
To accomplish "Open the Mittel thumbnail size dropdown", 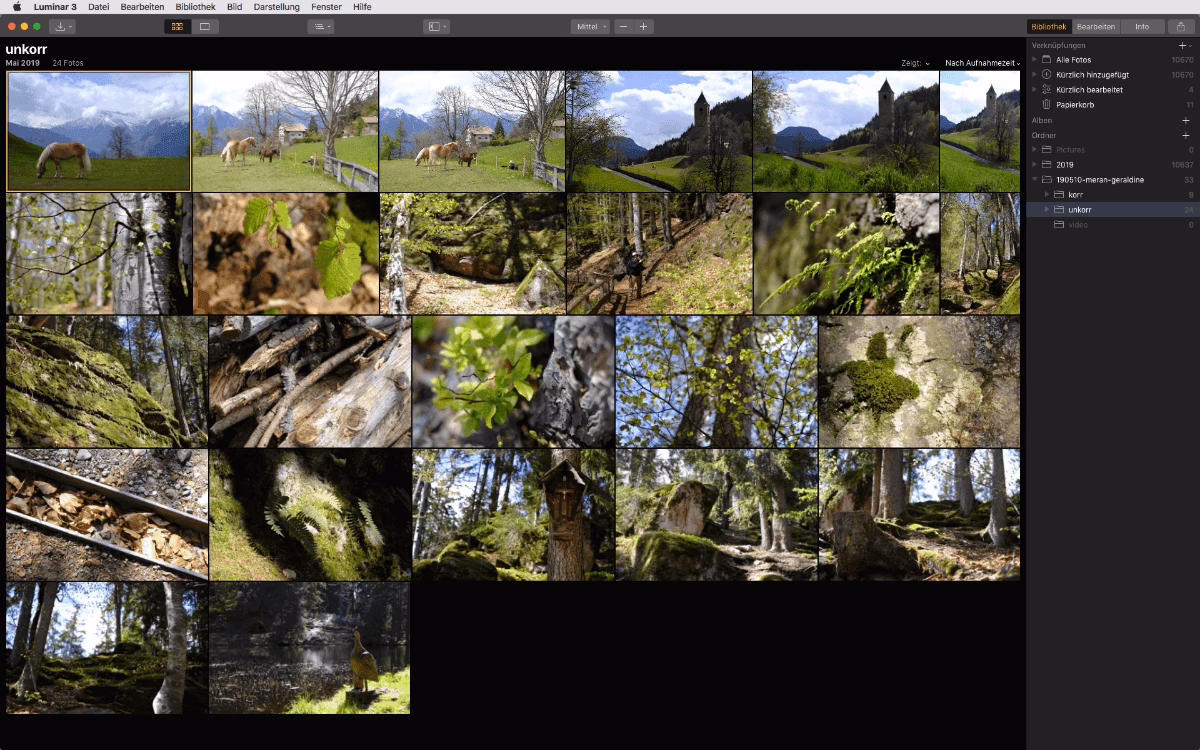I will coord(590,26).
